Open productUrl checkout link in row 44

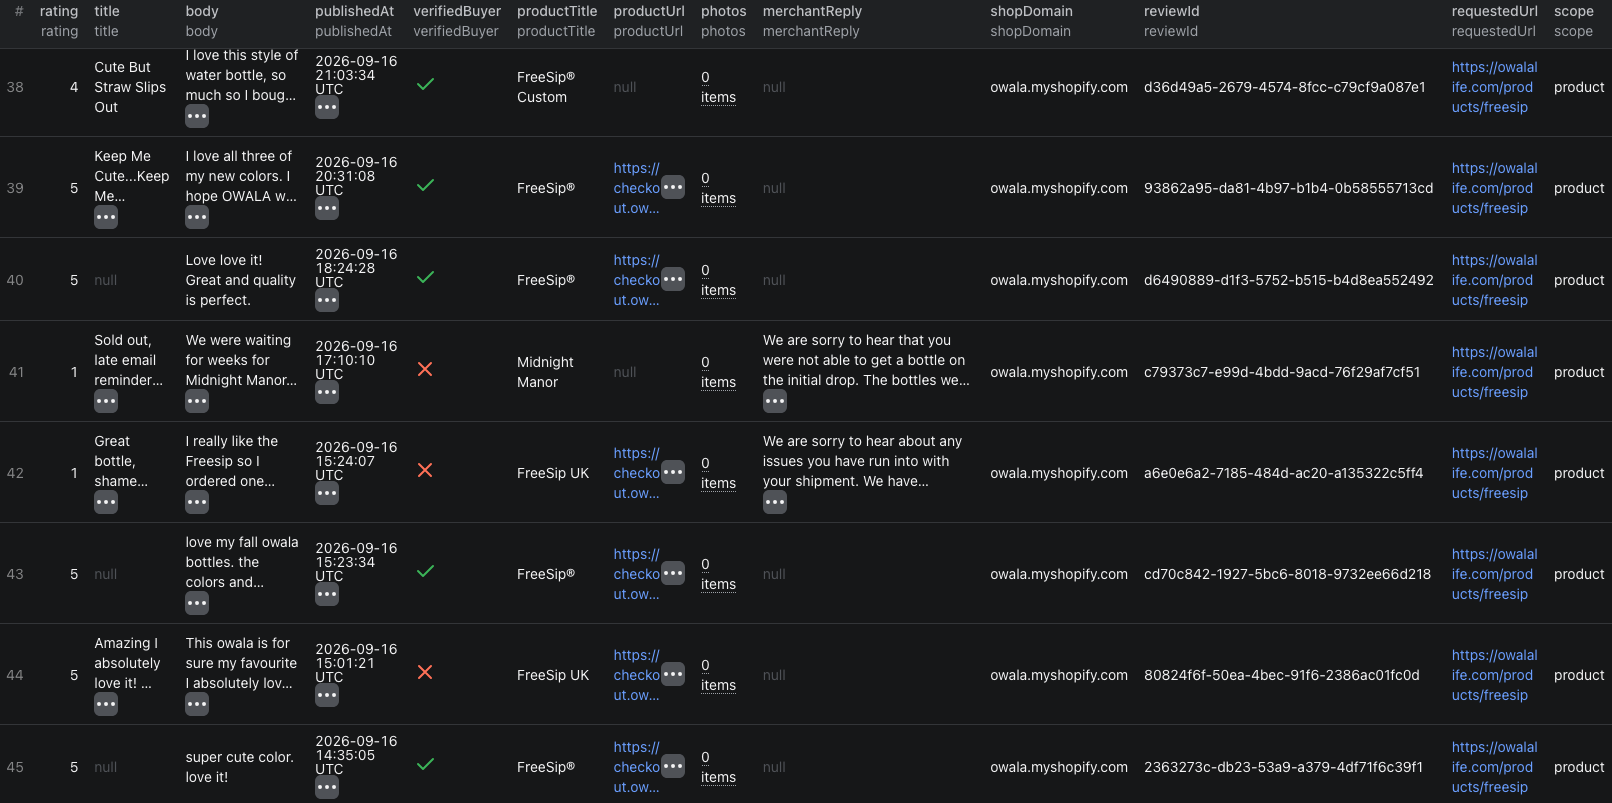click(x=637, y=675)
